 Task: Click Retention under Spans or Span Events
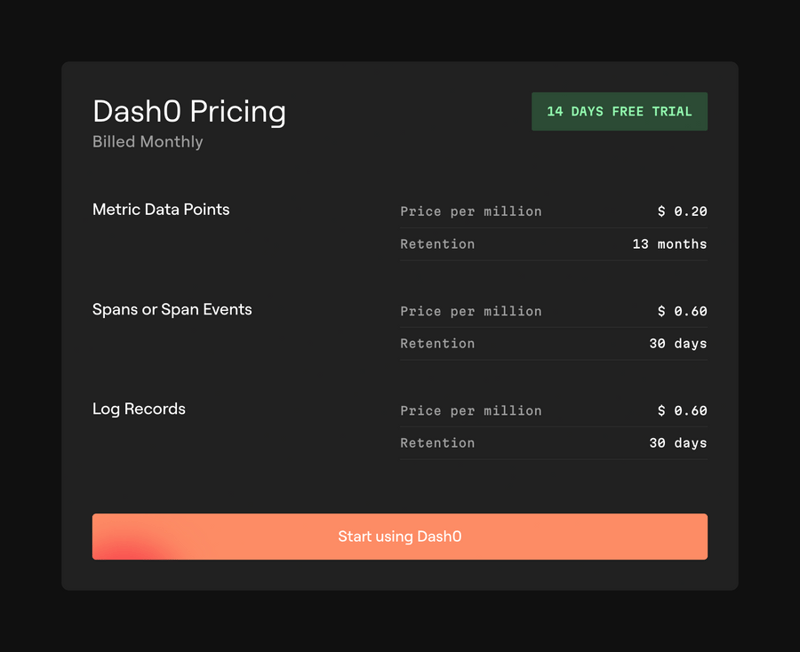point(437,343)
